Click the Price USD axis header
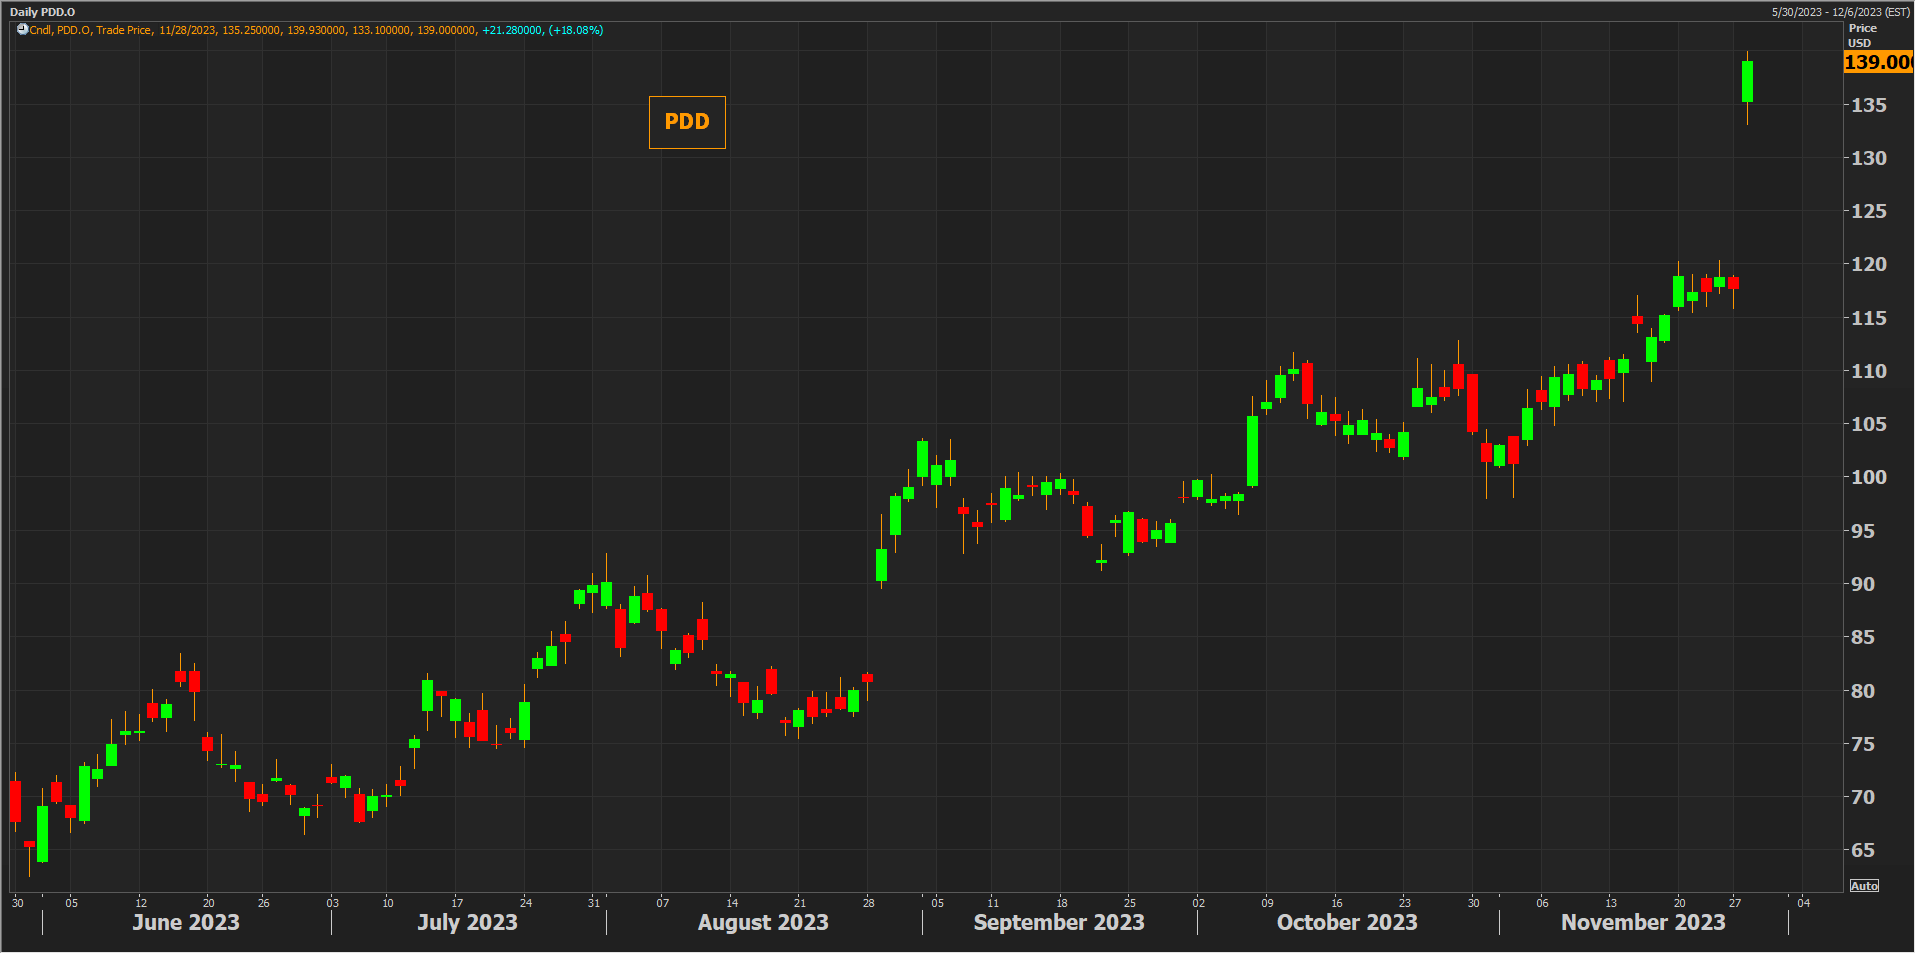The image size is (1916, 954). [x=1862, y=35]
